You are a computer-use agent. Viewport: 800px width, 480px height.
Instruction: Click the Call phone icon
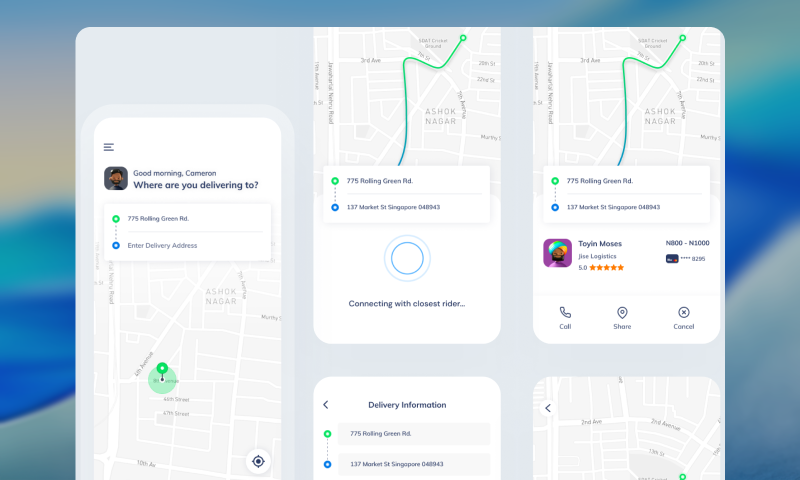565,313
